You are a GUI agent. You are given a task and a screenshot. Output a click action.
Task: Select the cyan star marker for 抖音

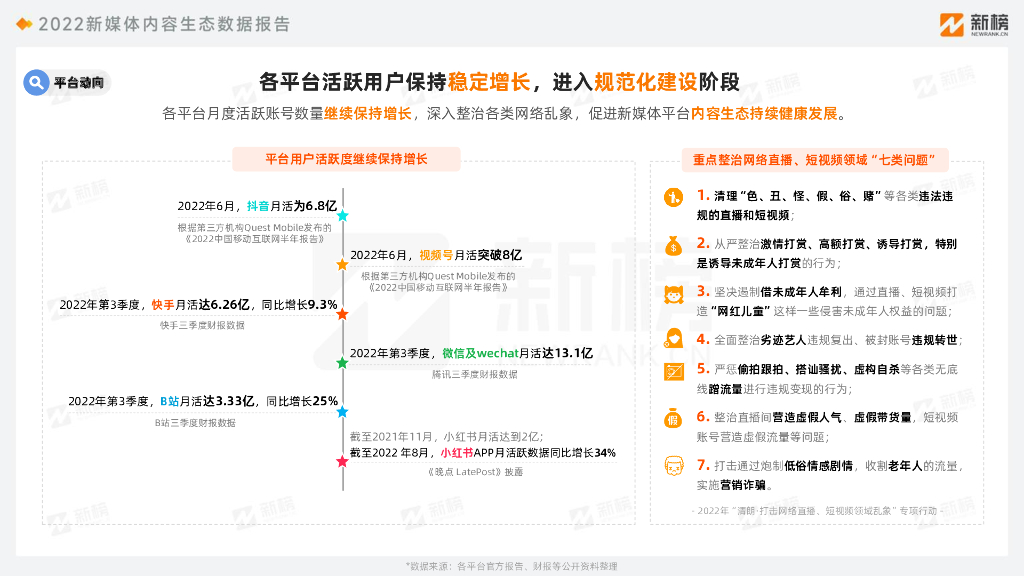pos(343,215)
